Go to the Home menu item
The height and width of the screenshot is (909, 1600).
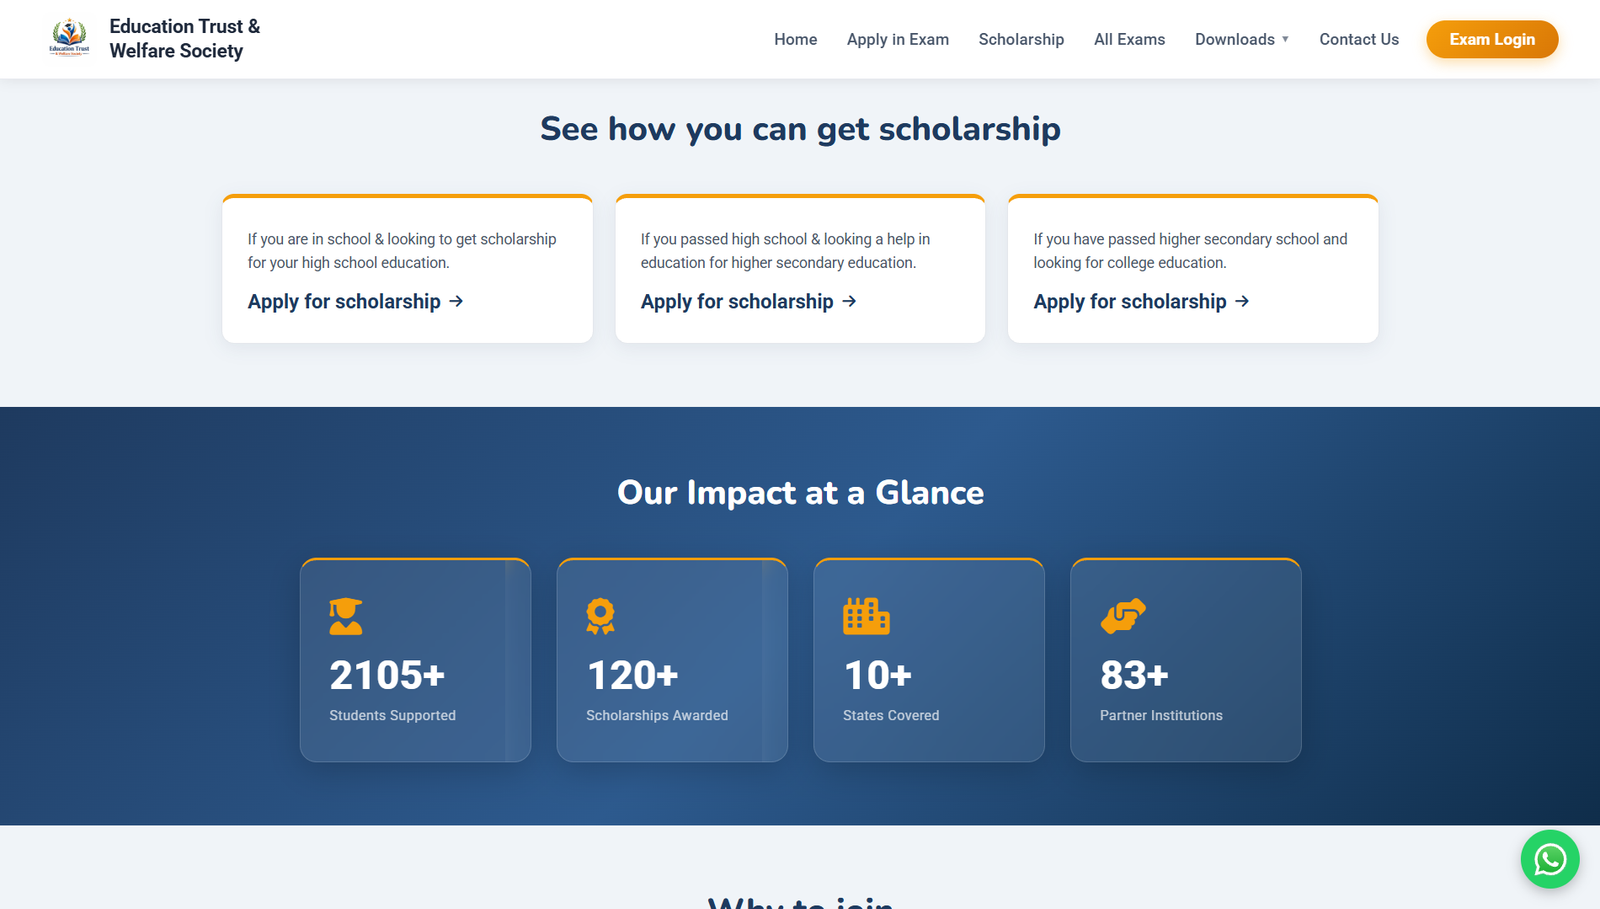[x=795, y=39]
